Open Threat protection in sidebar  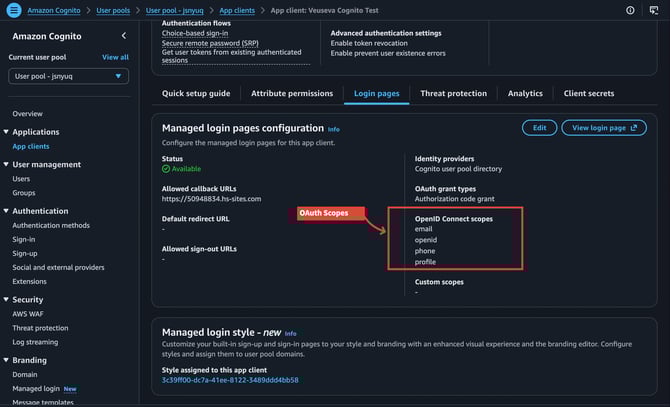point(40,328)
